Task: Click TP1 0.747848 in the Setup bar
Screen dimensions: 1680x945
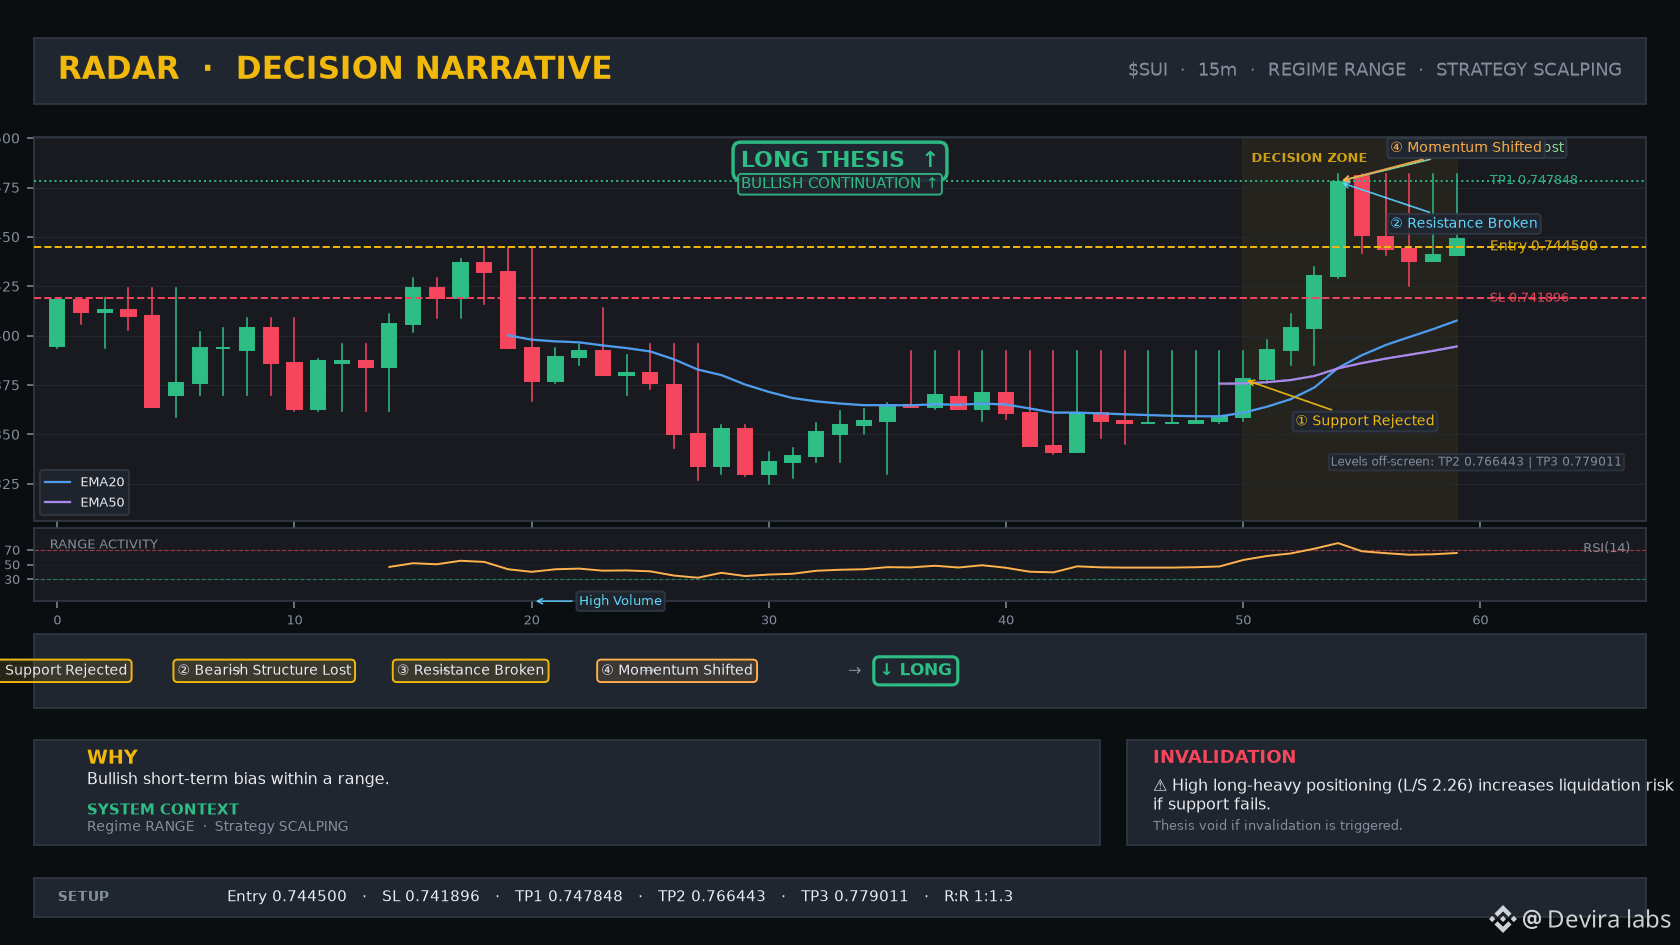Action: pyautogui.click(x=569, y=897)
